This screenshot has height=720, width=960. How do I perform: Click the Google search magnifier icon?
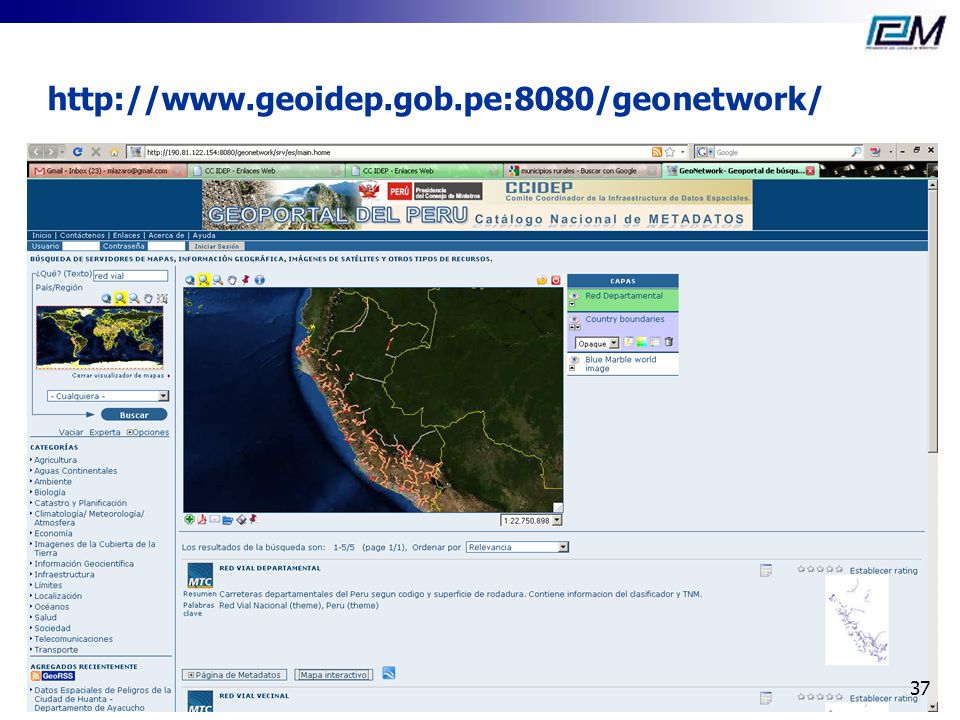click(856, 152)
